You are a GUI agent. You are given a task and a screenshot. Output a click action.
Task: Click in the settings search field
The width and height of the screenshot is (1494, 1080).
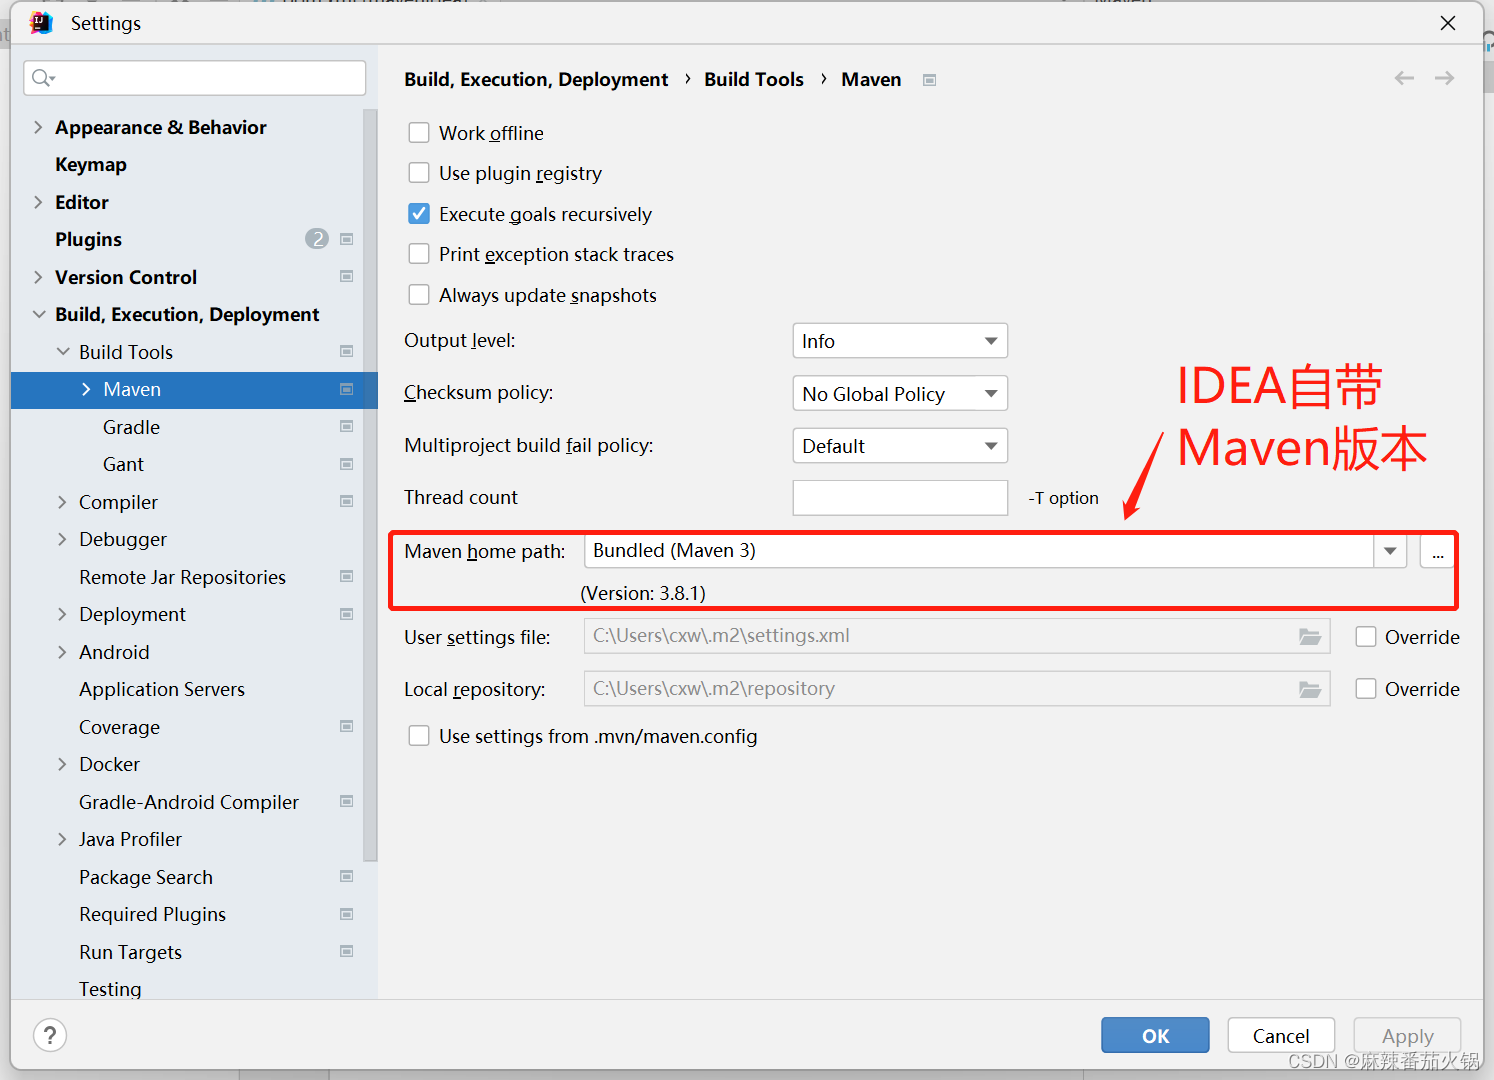(x=195, y=78)
